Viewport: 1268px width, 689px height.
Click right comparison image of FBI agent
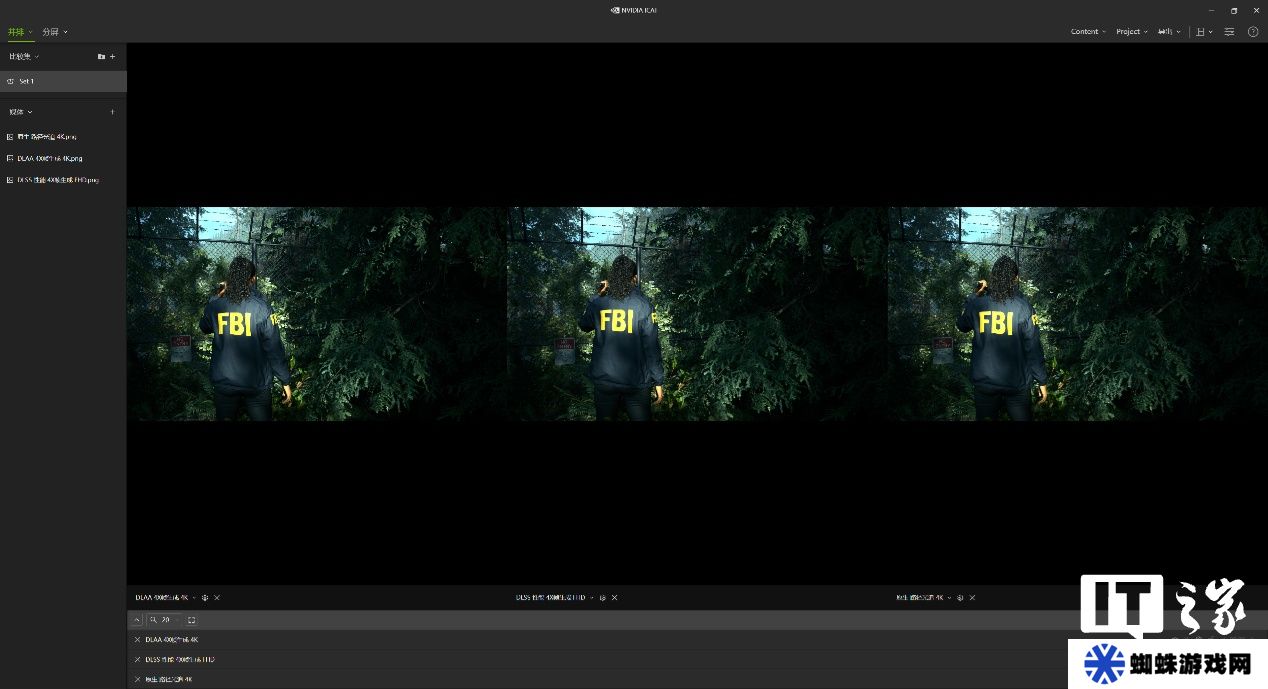coord(1077,314)
